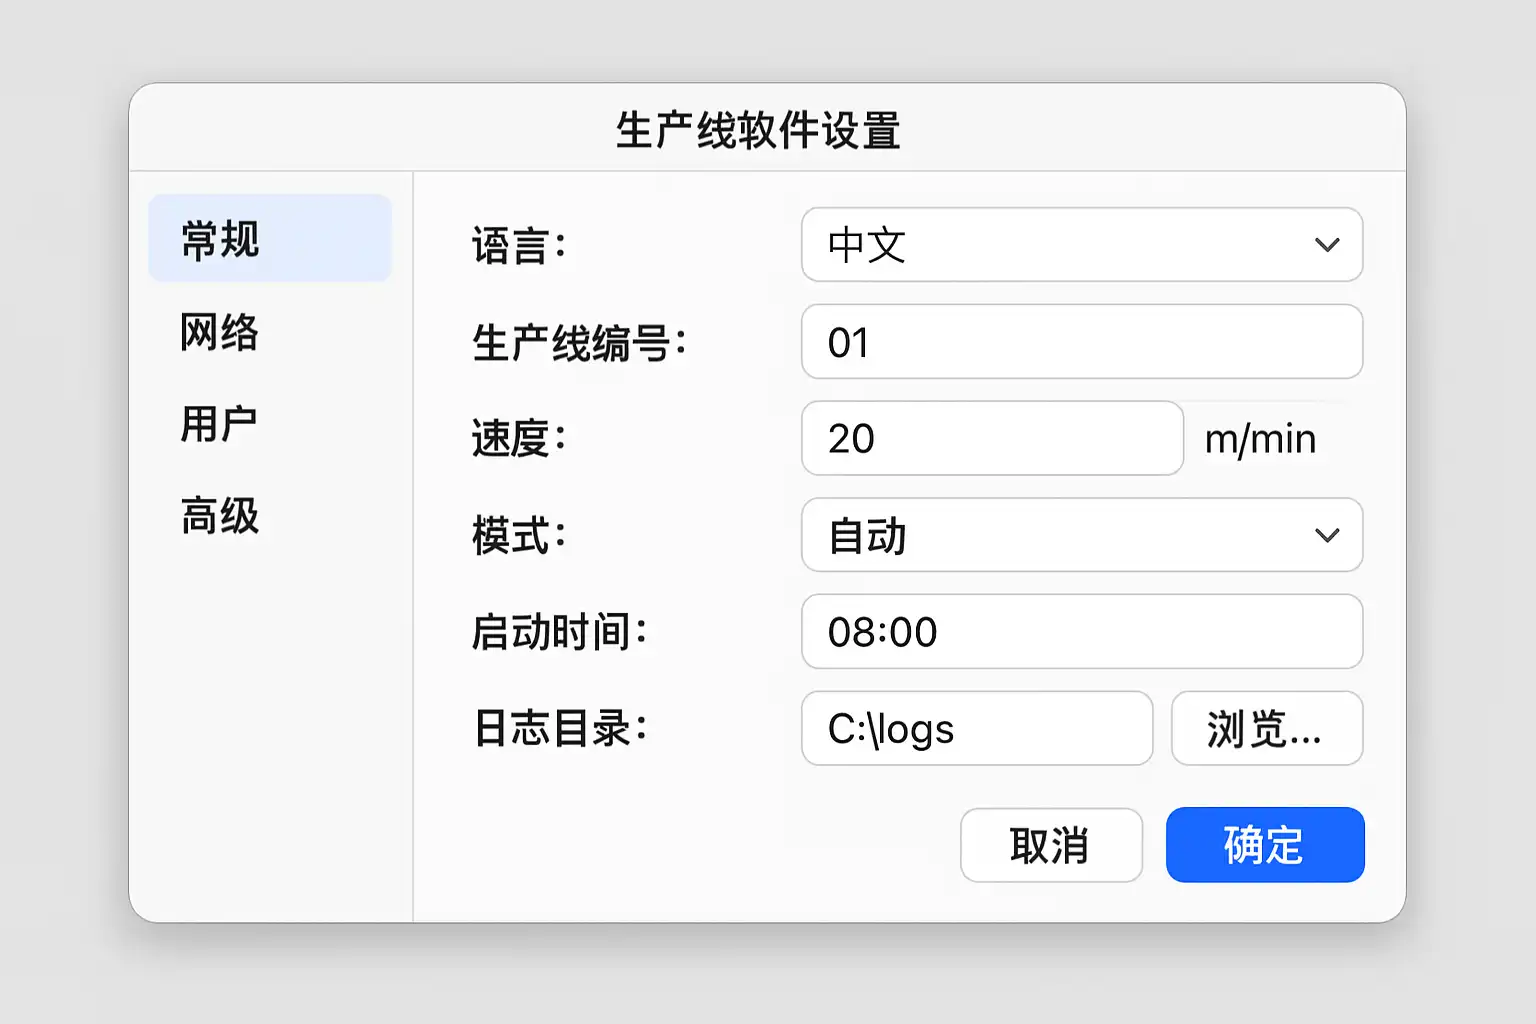Image resolution: width=1536 pixels, height=1024 pixels.
Task: Open the 用户 settings section
Action: [220, 424]
